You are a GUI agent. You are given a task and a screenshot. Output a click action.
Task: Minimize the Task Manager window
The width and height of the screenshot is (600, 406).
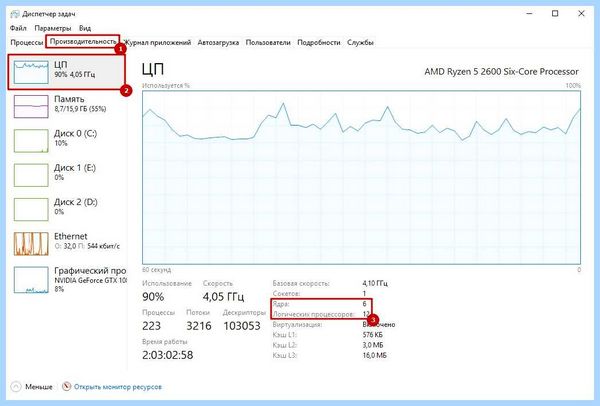click(530, 14)
